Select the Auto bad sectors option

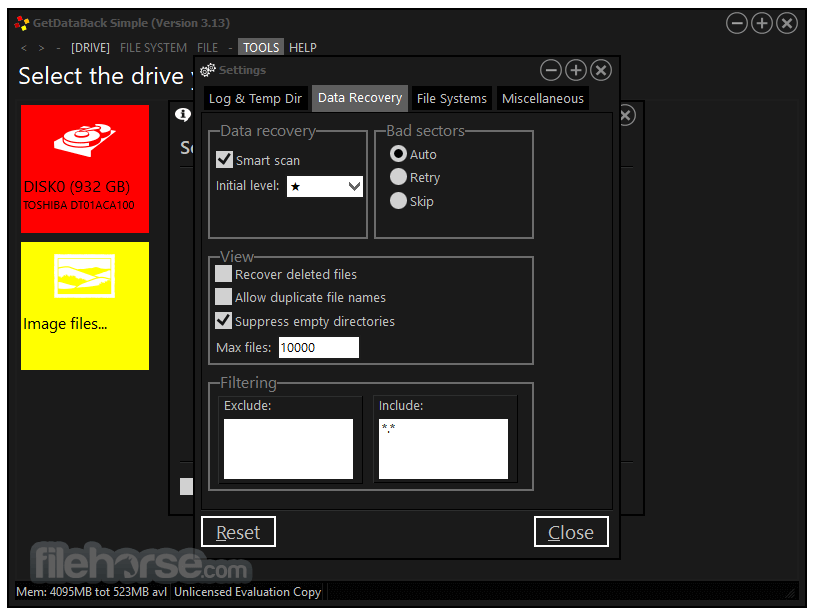(398, 154)
